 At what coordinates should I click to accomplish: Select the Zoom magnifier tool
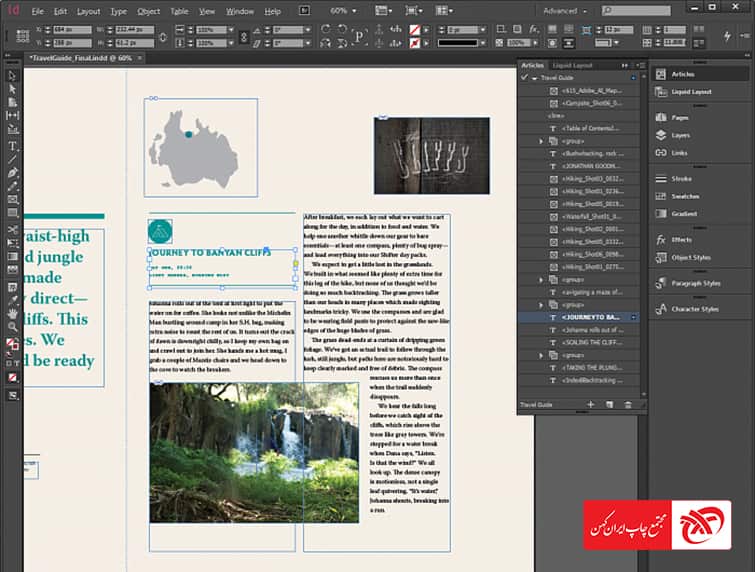(12, 327)
